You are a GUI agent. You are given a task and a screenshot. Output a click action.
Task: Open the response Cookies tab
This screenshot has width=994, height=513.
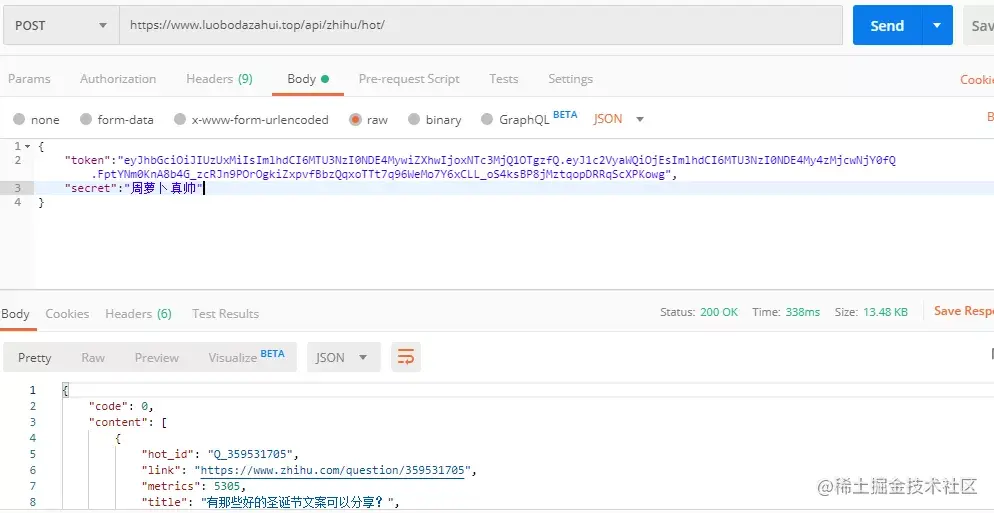pos(67,314)
